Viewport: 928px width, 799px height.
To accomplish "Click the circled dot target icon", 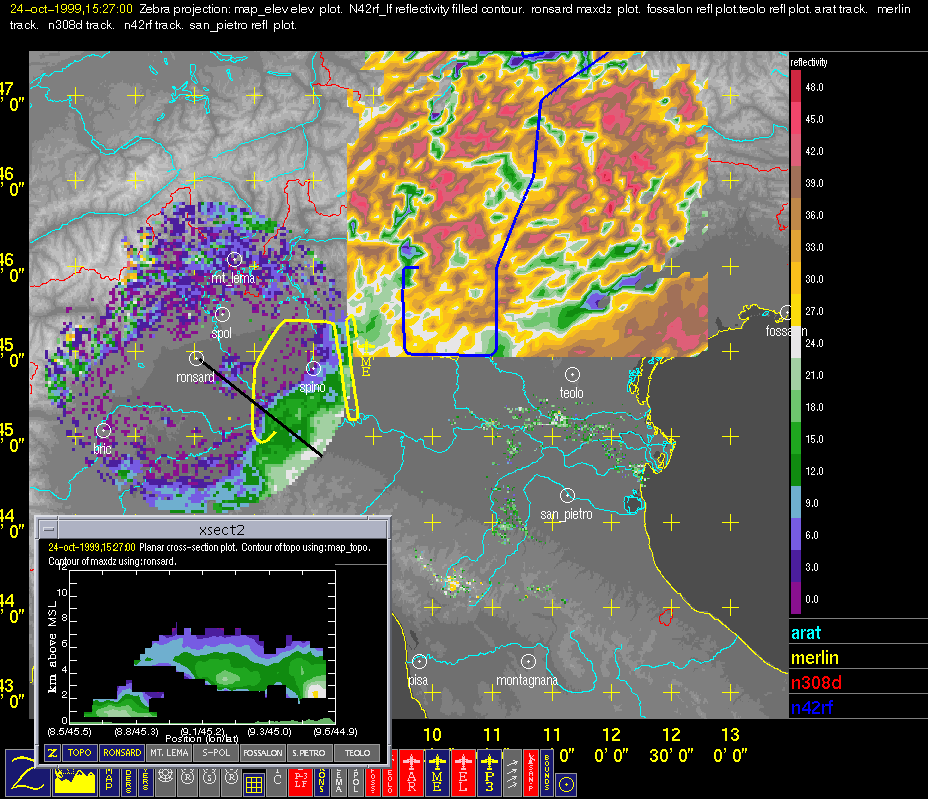I will point(566,783).
